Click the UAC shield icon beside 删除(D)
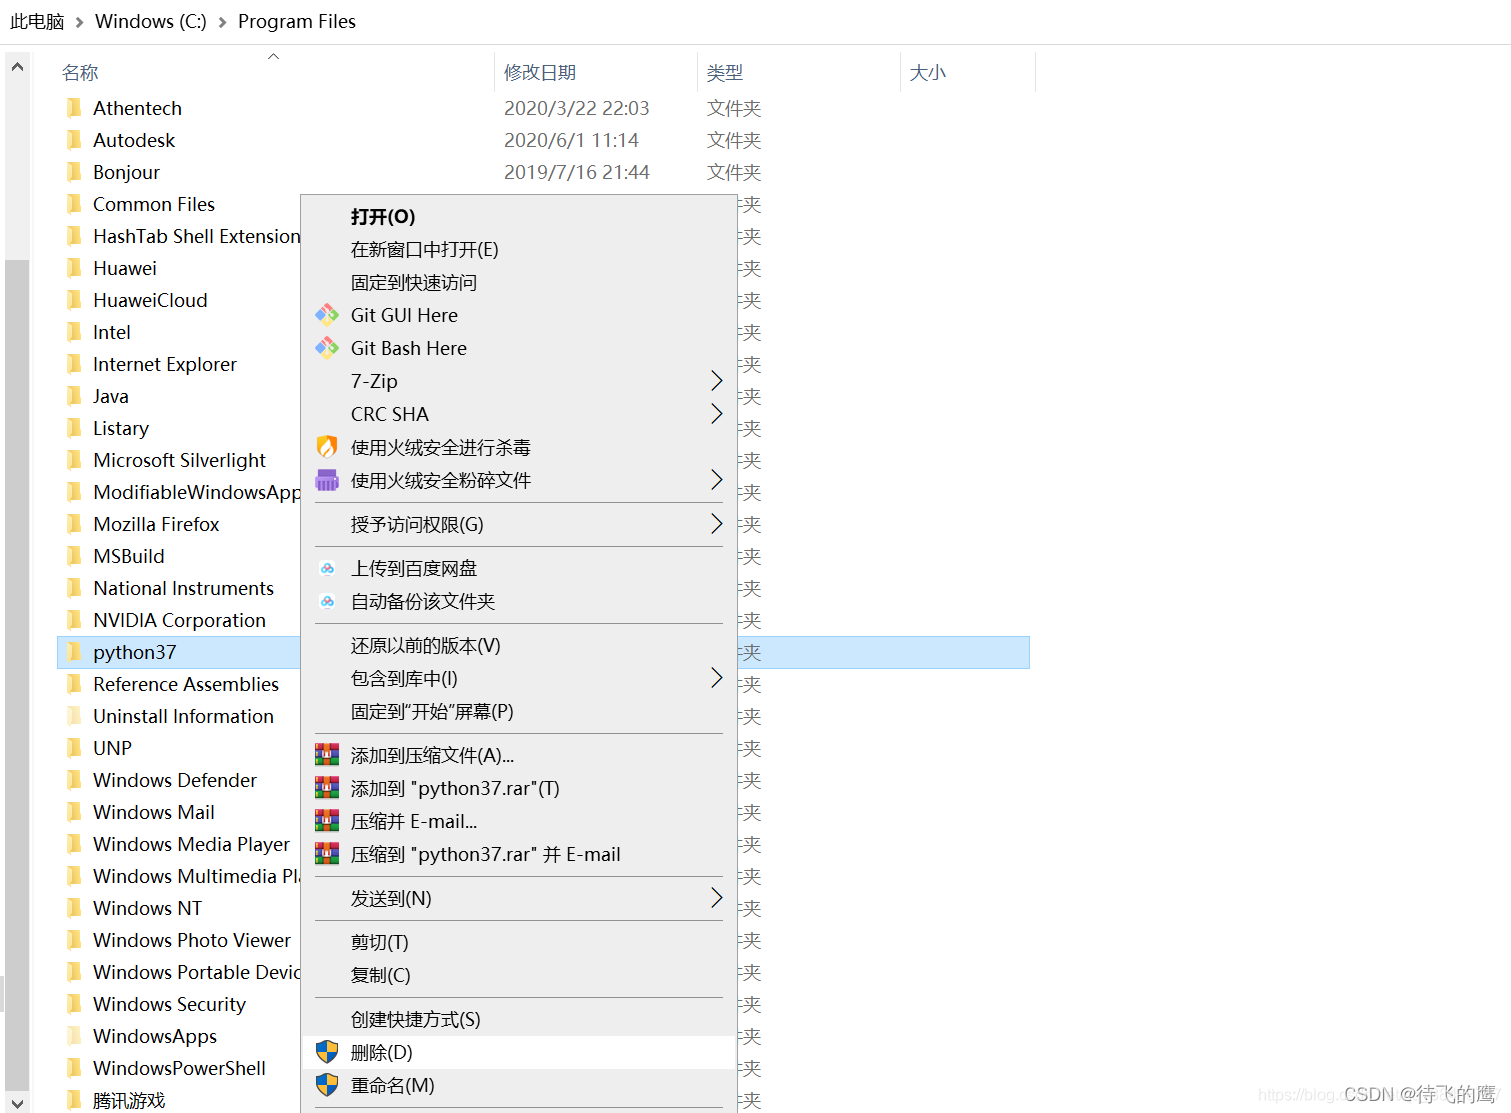1511x1113 pixels. 327,1052
